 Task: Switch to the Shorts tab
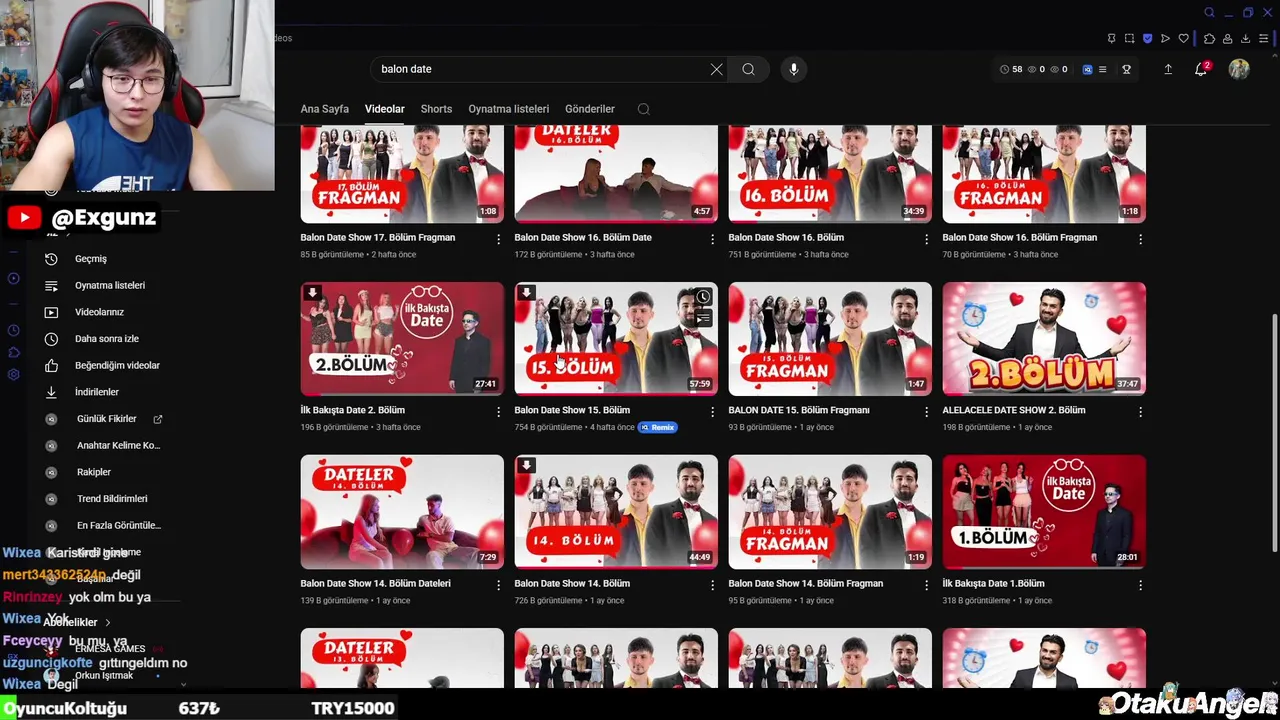coord(436,108)
